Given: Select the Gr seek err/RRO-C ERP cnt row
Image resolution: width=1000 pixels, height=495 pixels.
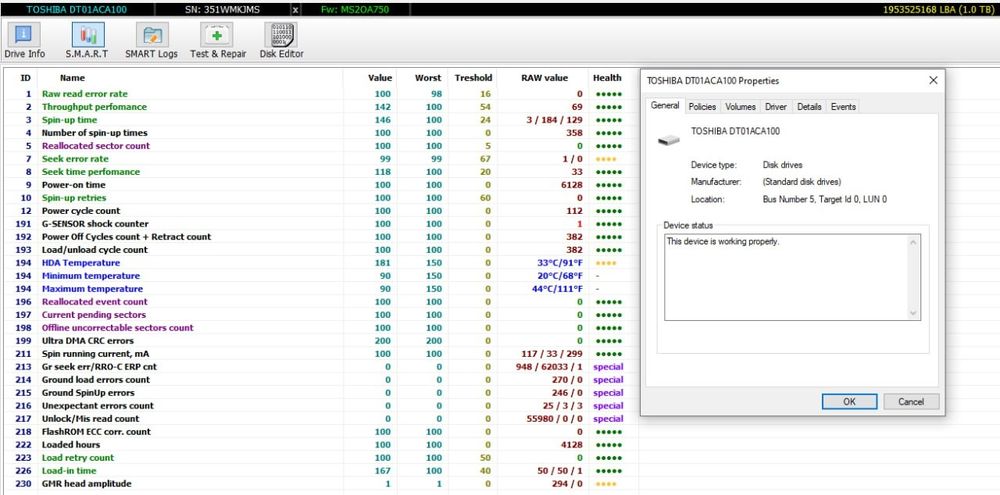Looking at the screenshot, I should pyautogui.click(x=321, y=367).
